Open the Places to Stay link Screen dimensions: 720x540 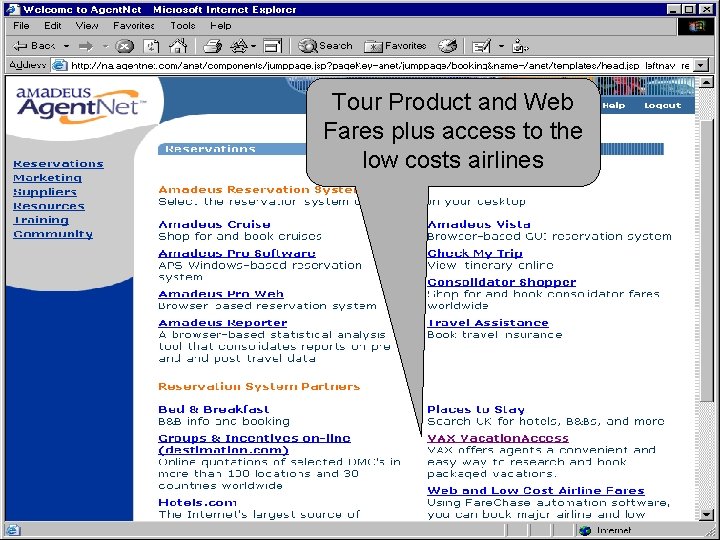point(476,410)
